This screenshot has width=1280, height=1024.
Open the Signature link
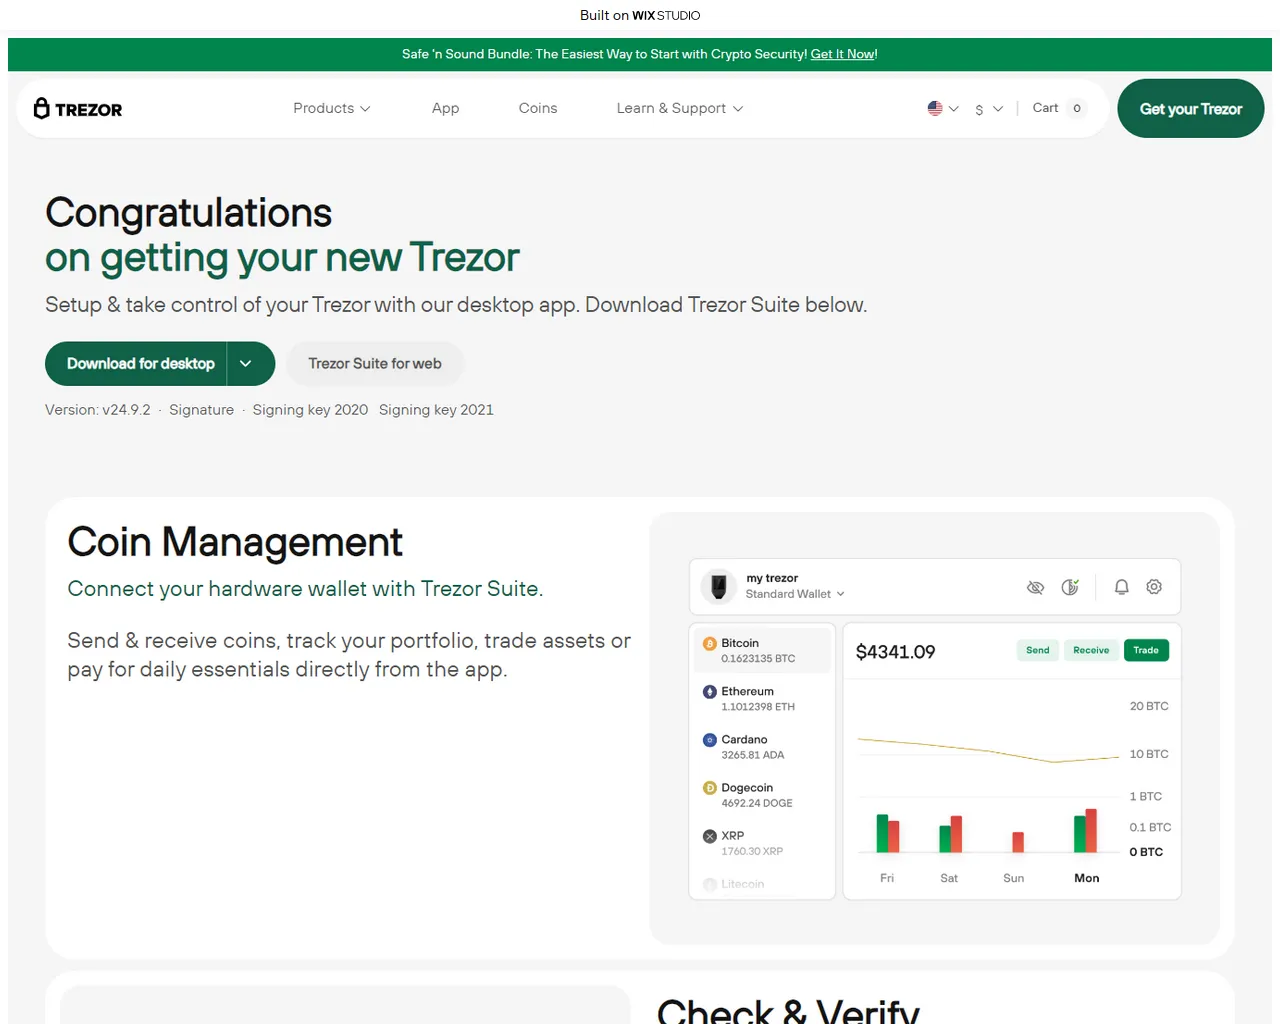(201, 410)
